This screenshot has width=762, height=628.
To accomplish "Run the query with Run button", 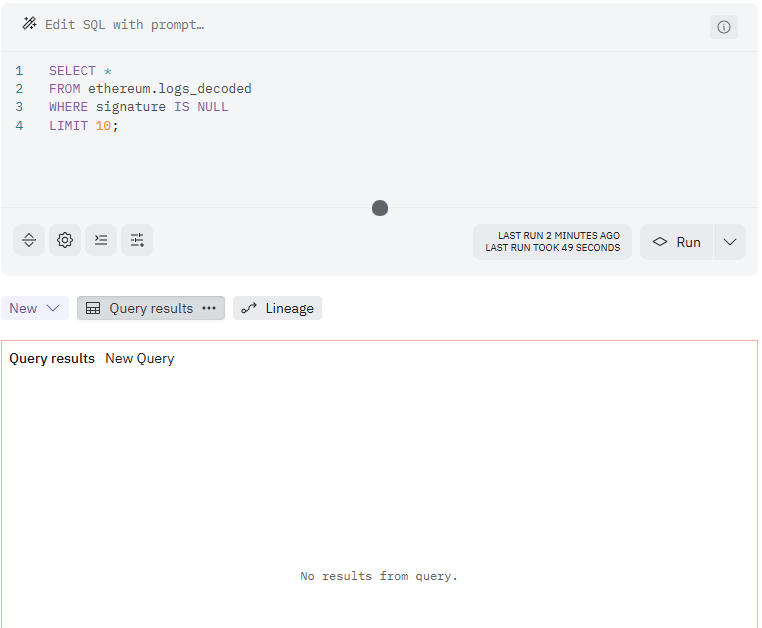I will tap(676, 242).
